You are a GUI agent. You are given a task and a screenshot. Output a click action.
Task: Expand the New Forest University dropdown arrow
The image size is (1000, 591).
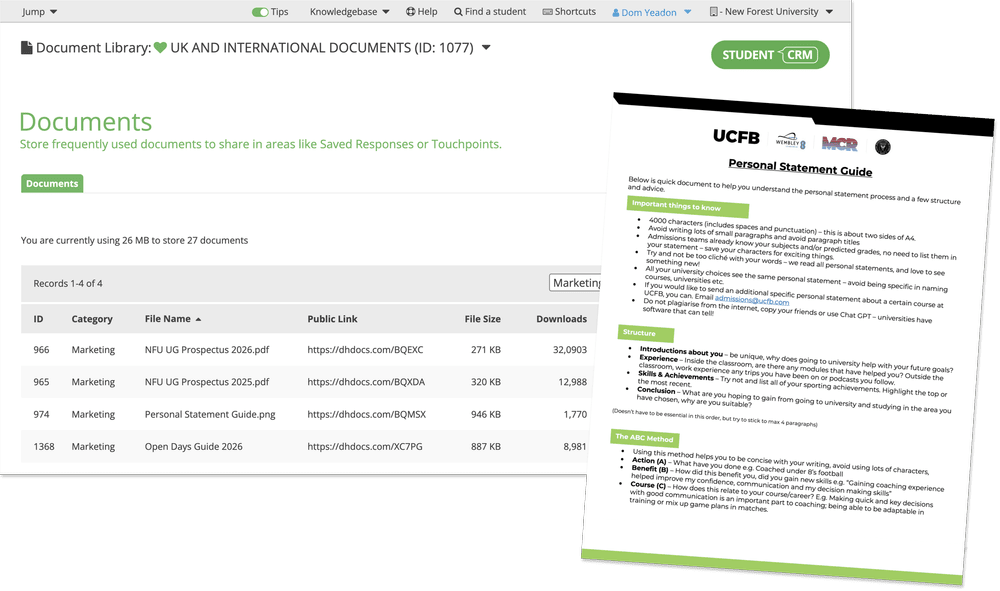[x=829, y=11]
